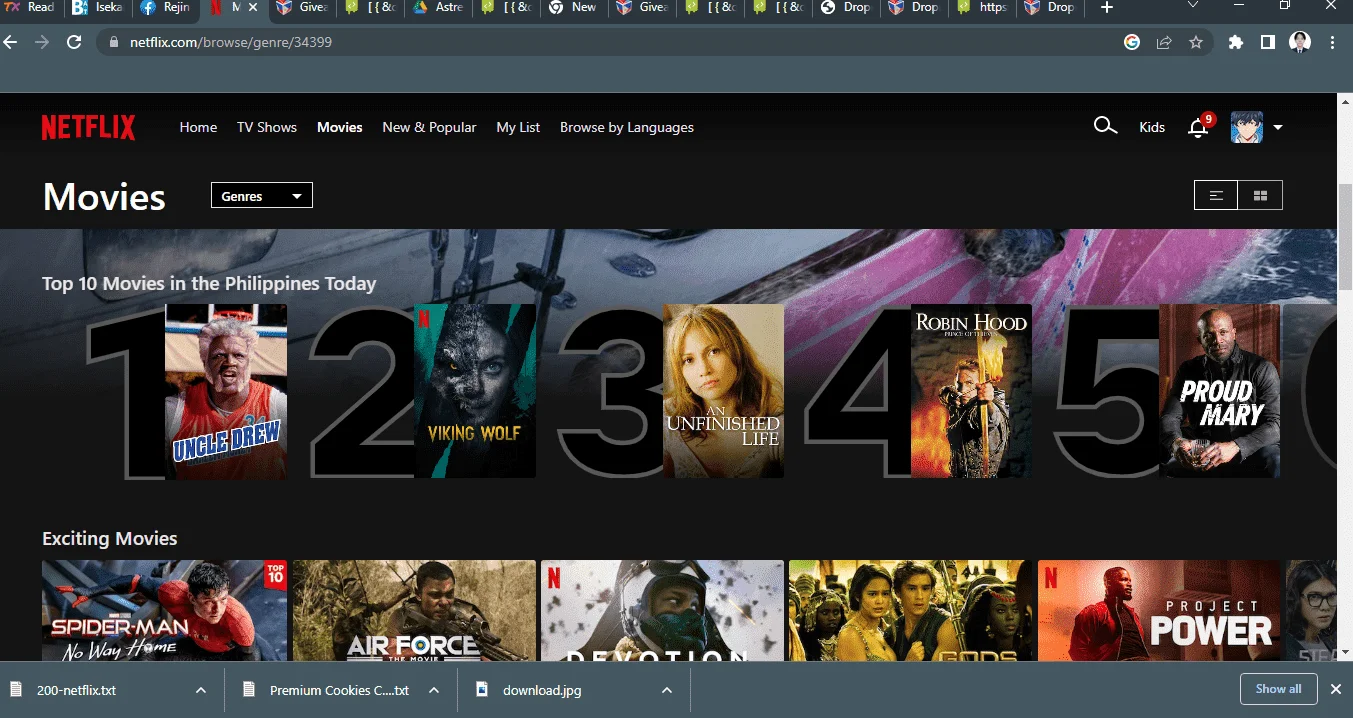Screen dimensions: 1353x718
Task: Open the notifications bell icon
Action: 1198,127
